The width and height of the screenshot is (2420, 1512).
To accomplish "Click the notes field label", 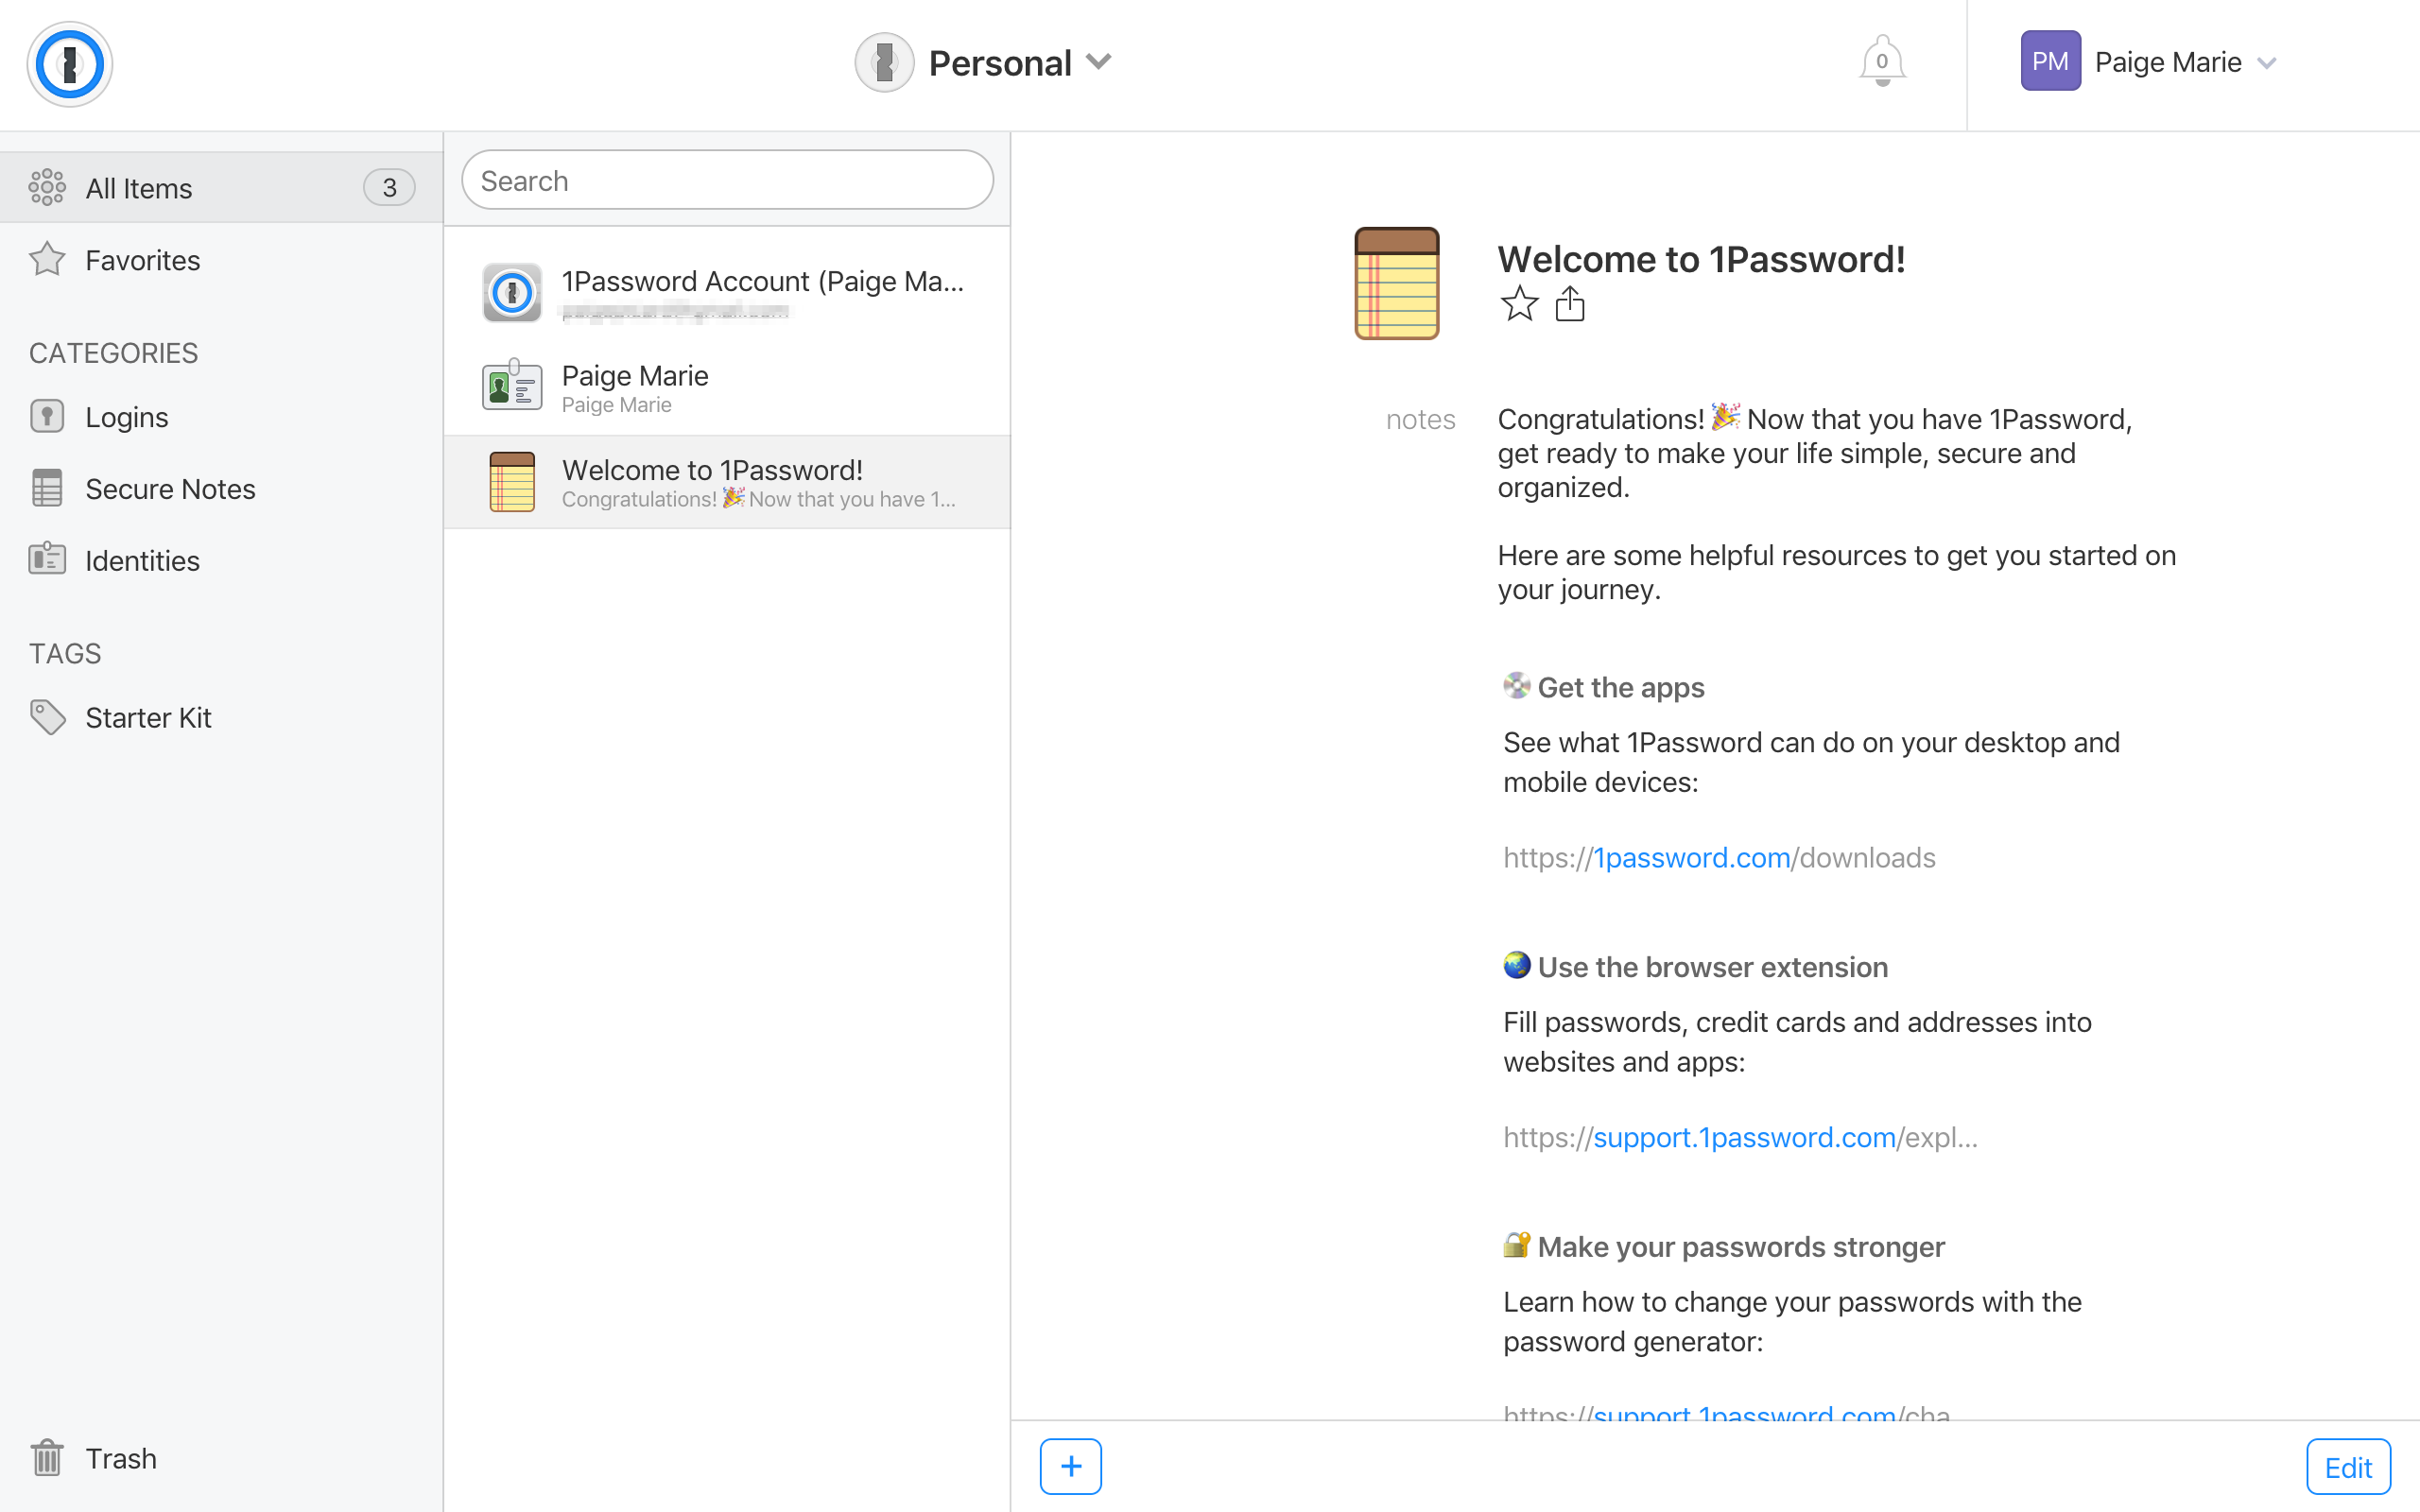I will point(1420,419).
